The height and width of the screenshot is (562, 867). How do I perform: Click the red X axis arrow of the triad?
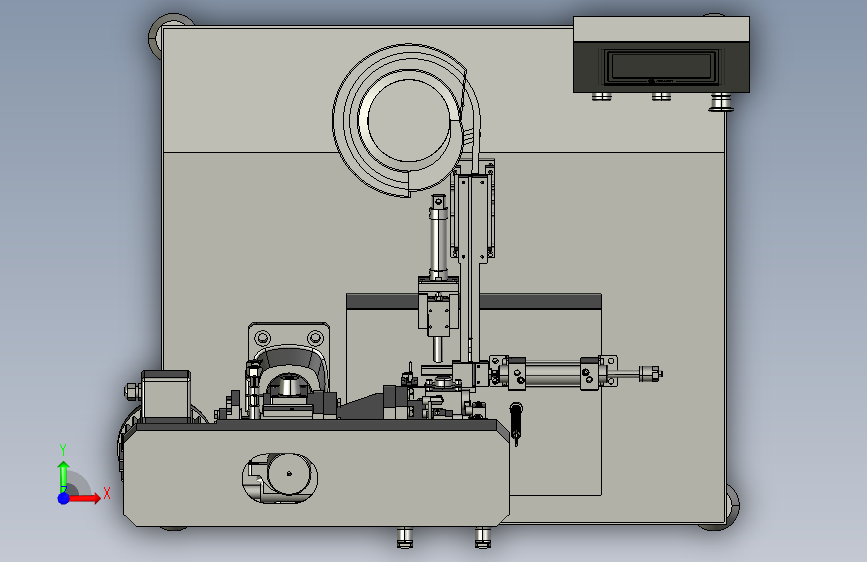pyautogui.click(x=84, y=498)
